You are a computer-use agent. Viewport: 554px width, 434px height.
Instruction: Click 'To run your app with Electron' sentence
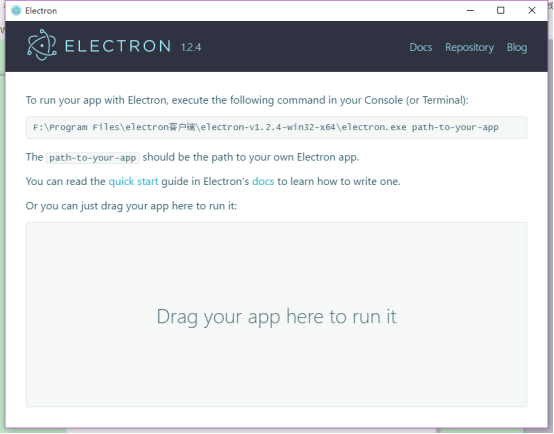coord(247,100)
